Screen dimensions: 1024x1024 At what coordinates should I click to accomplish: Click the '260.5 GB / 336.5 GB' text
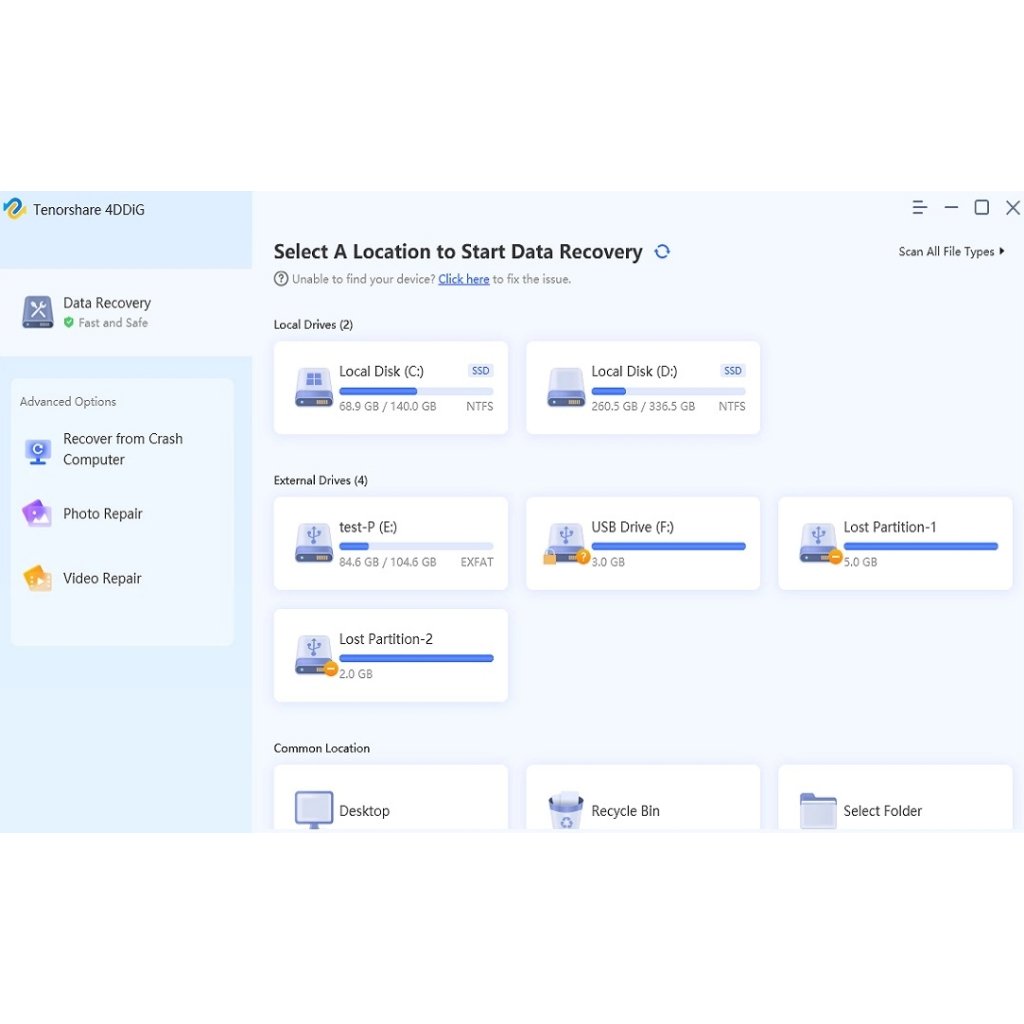point(643,406)
